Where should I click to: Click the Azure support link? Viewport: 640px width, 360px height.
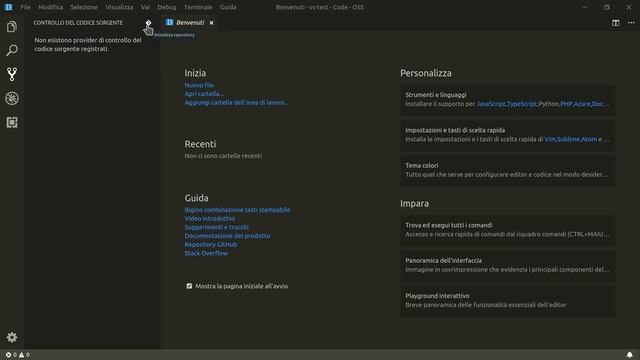582,104
